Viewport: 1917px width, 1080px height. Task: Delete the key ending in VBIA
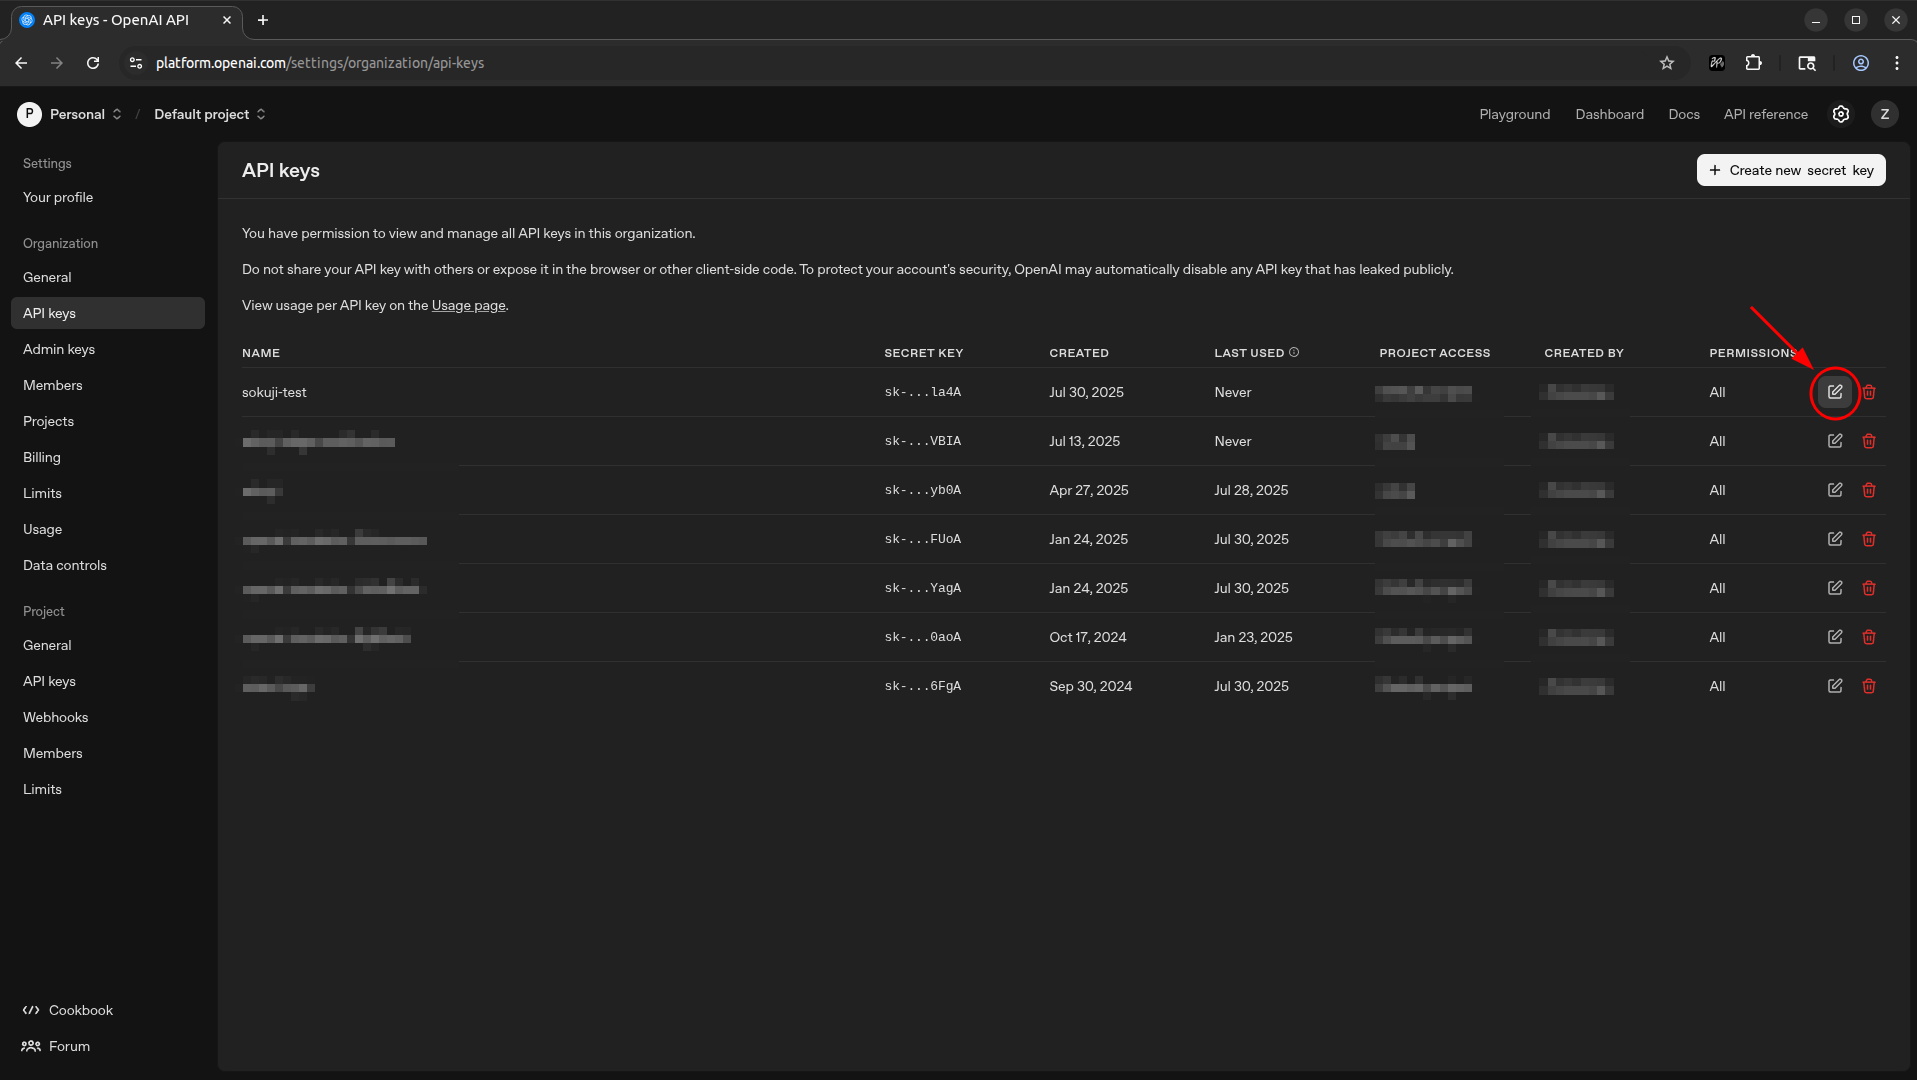[x=1868, y=441]
